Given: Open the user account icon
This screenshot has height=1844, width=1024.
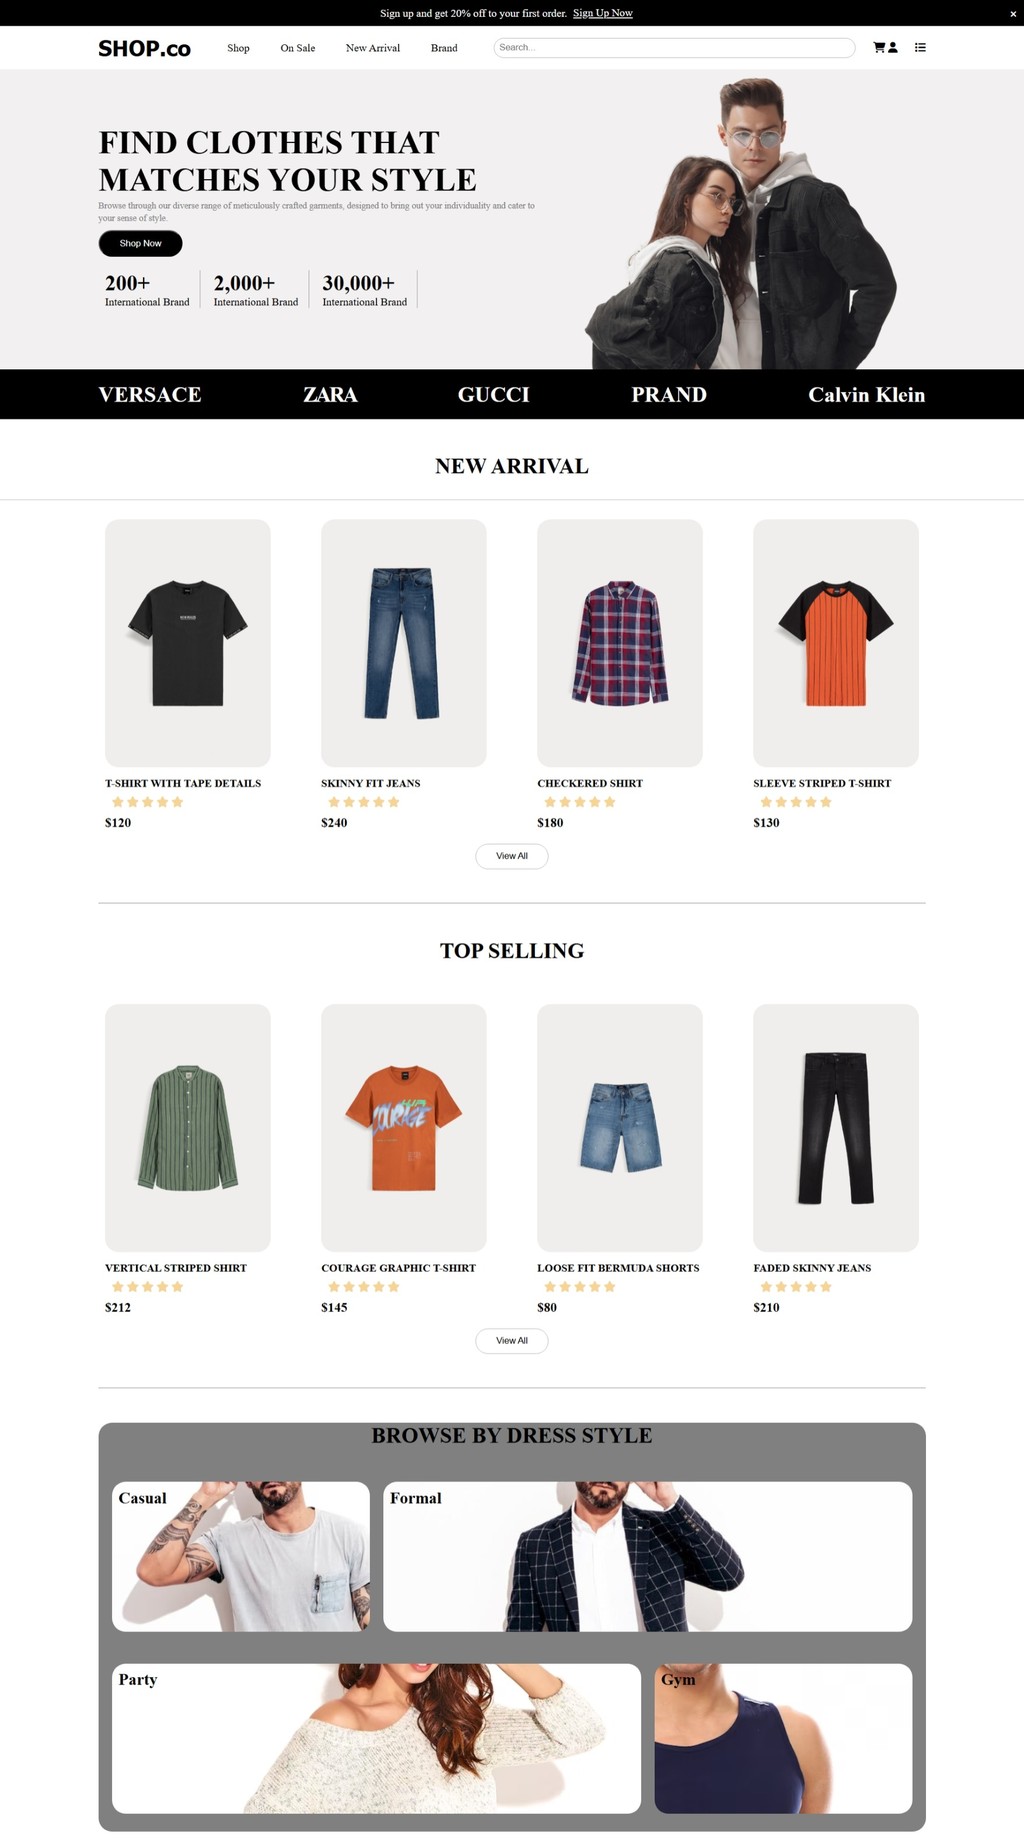Looking at the screenshot, I should click(893, 47).
